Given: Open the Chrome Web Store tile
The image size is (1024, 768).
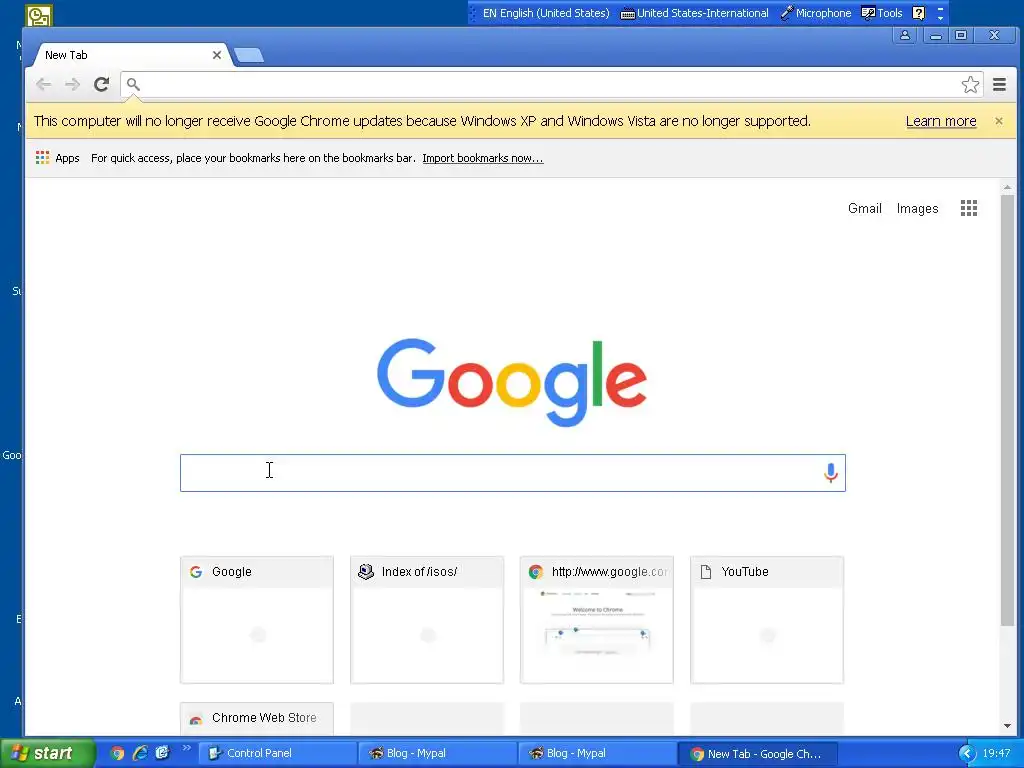Looking at the screenshot, I should click(x=257, y=718).
